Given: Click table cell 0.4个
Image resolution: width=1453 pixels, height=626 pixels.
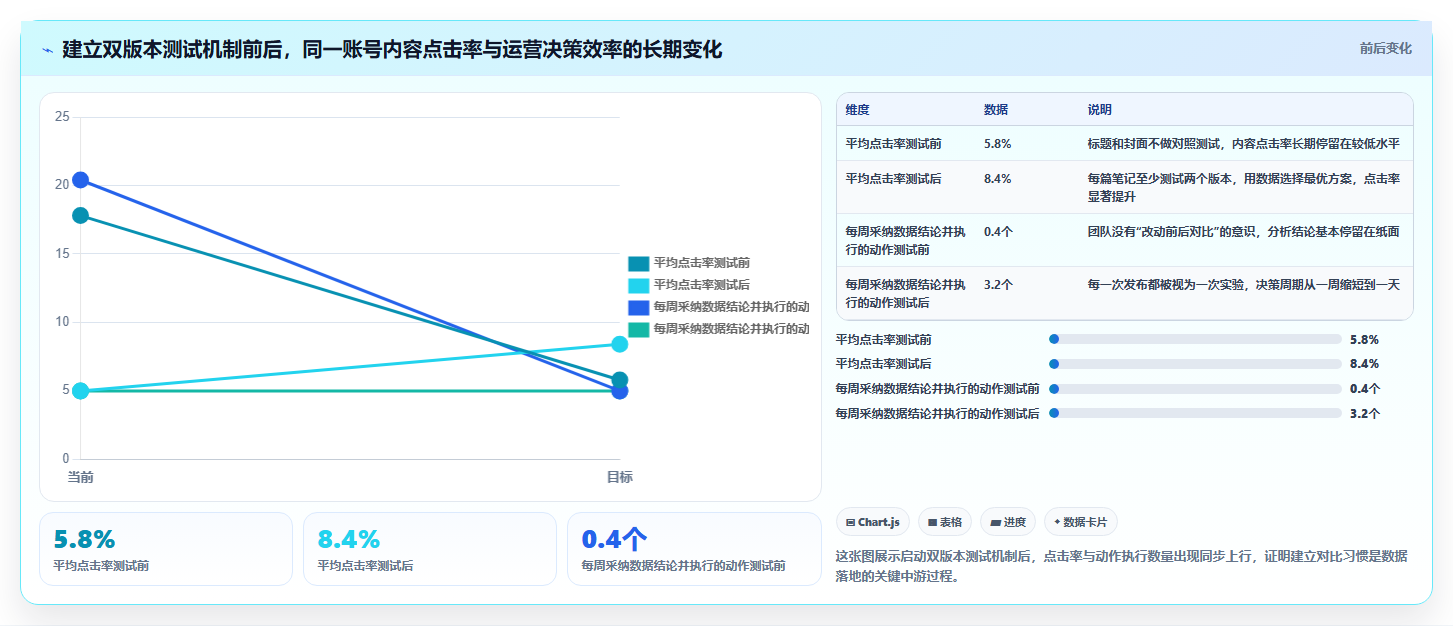Looking at the screenshot, I should 998,231.
